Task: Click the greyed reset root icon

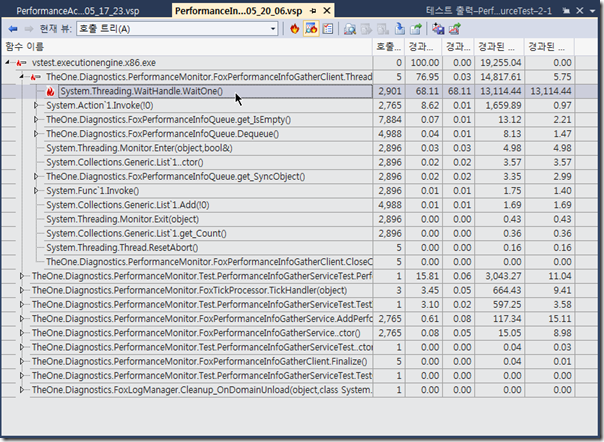Action: point(383,29)
